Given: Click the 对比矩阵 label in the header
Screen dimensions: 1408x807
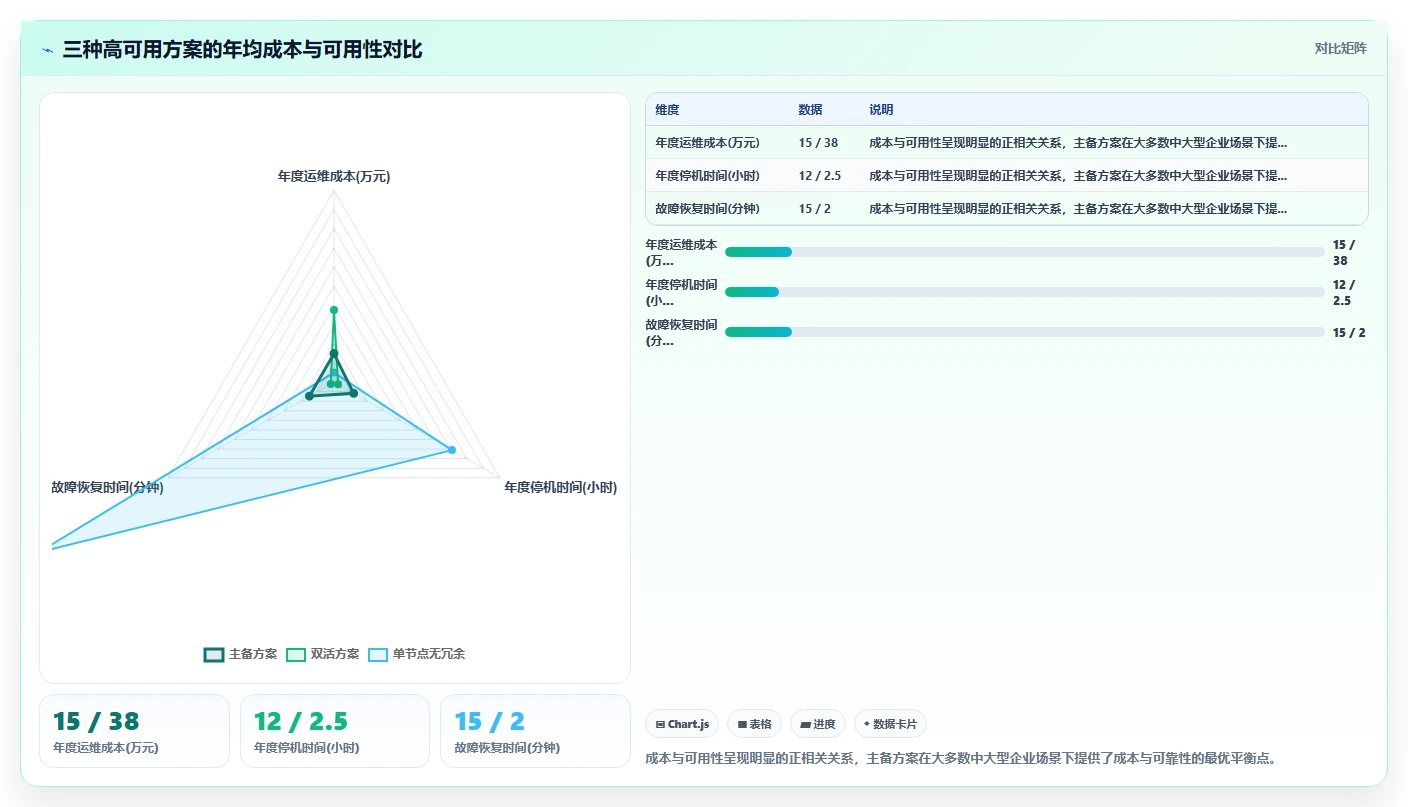Looking at the screenshot, I should tap(1340, 48).
